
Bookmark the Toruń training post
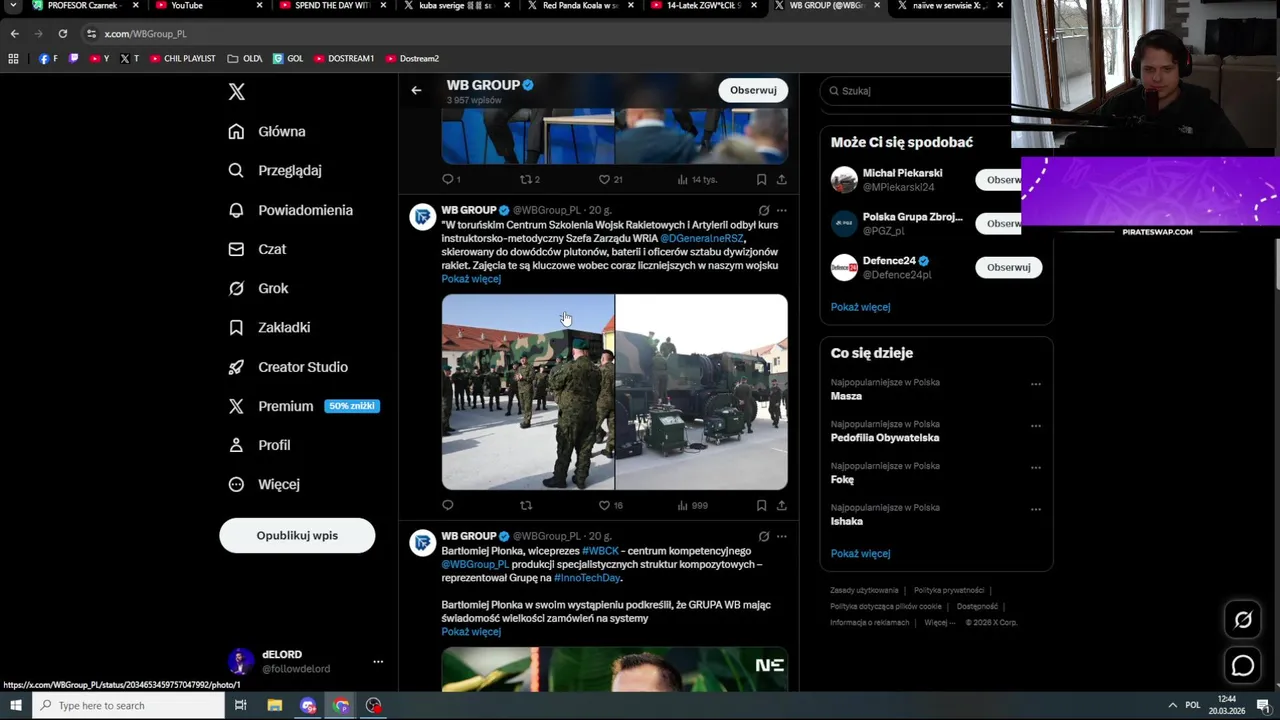(x=761, y=505)
